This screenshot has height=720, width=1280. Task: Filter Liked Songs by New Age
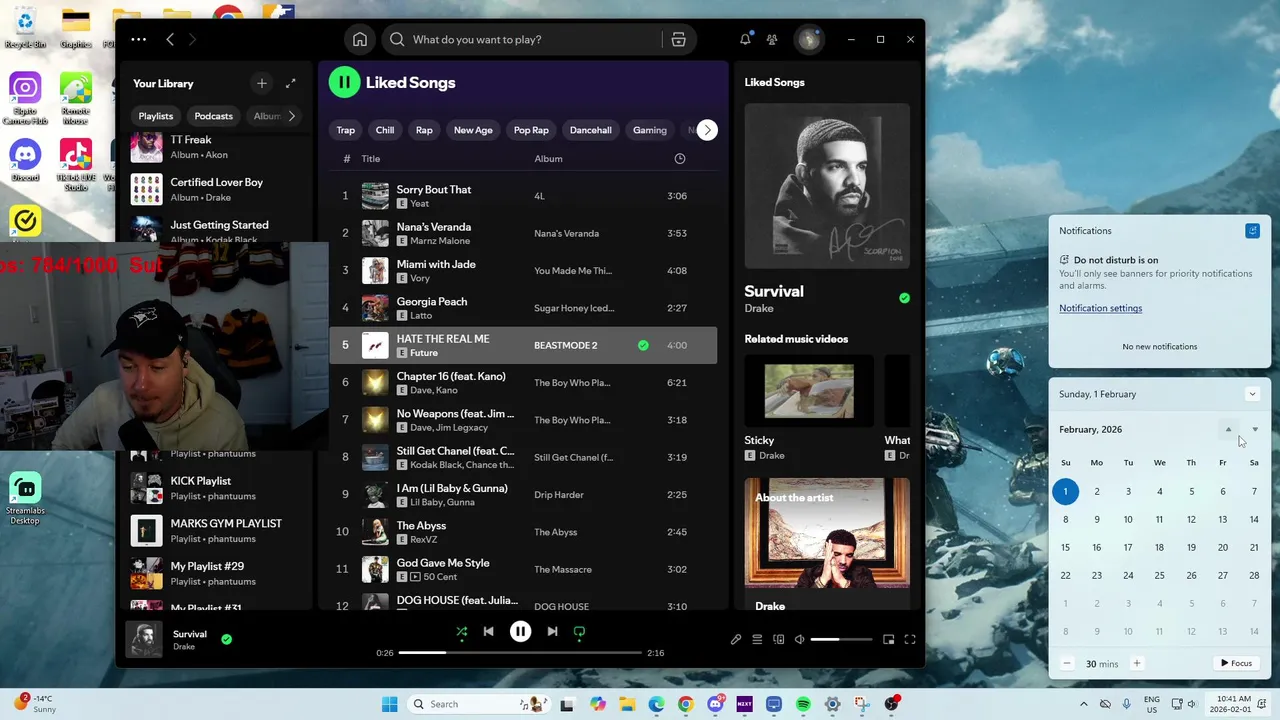(473, 130)
